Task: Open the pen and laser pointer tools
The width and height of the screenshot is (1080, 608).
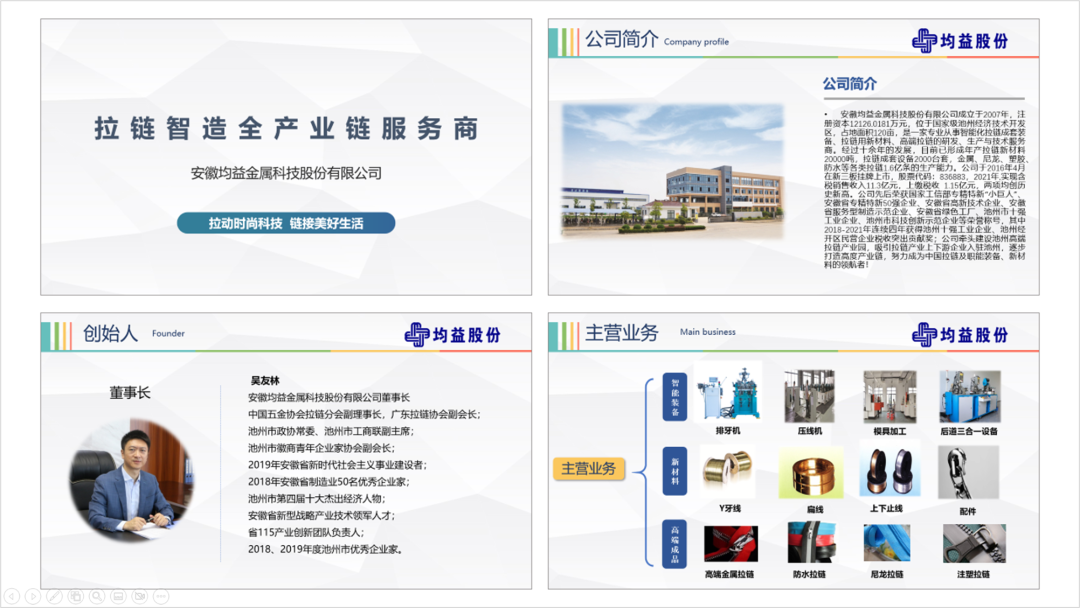Action: (x=54, y=596)
